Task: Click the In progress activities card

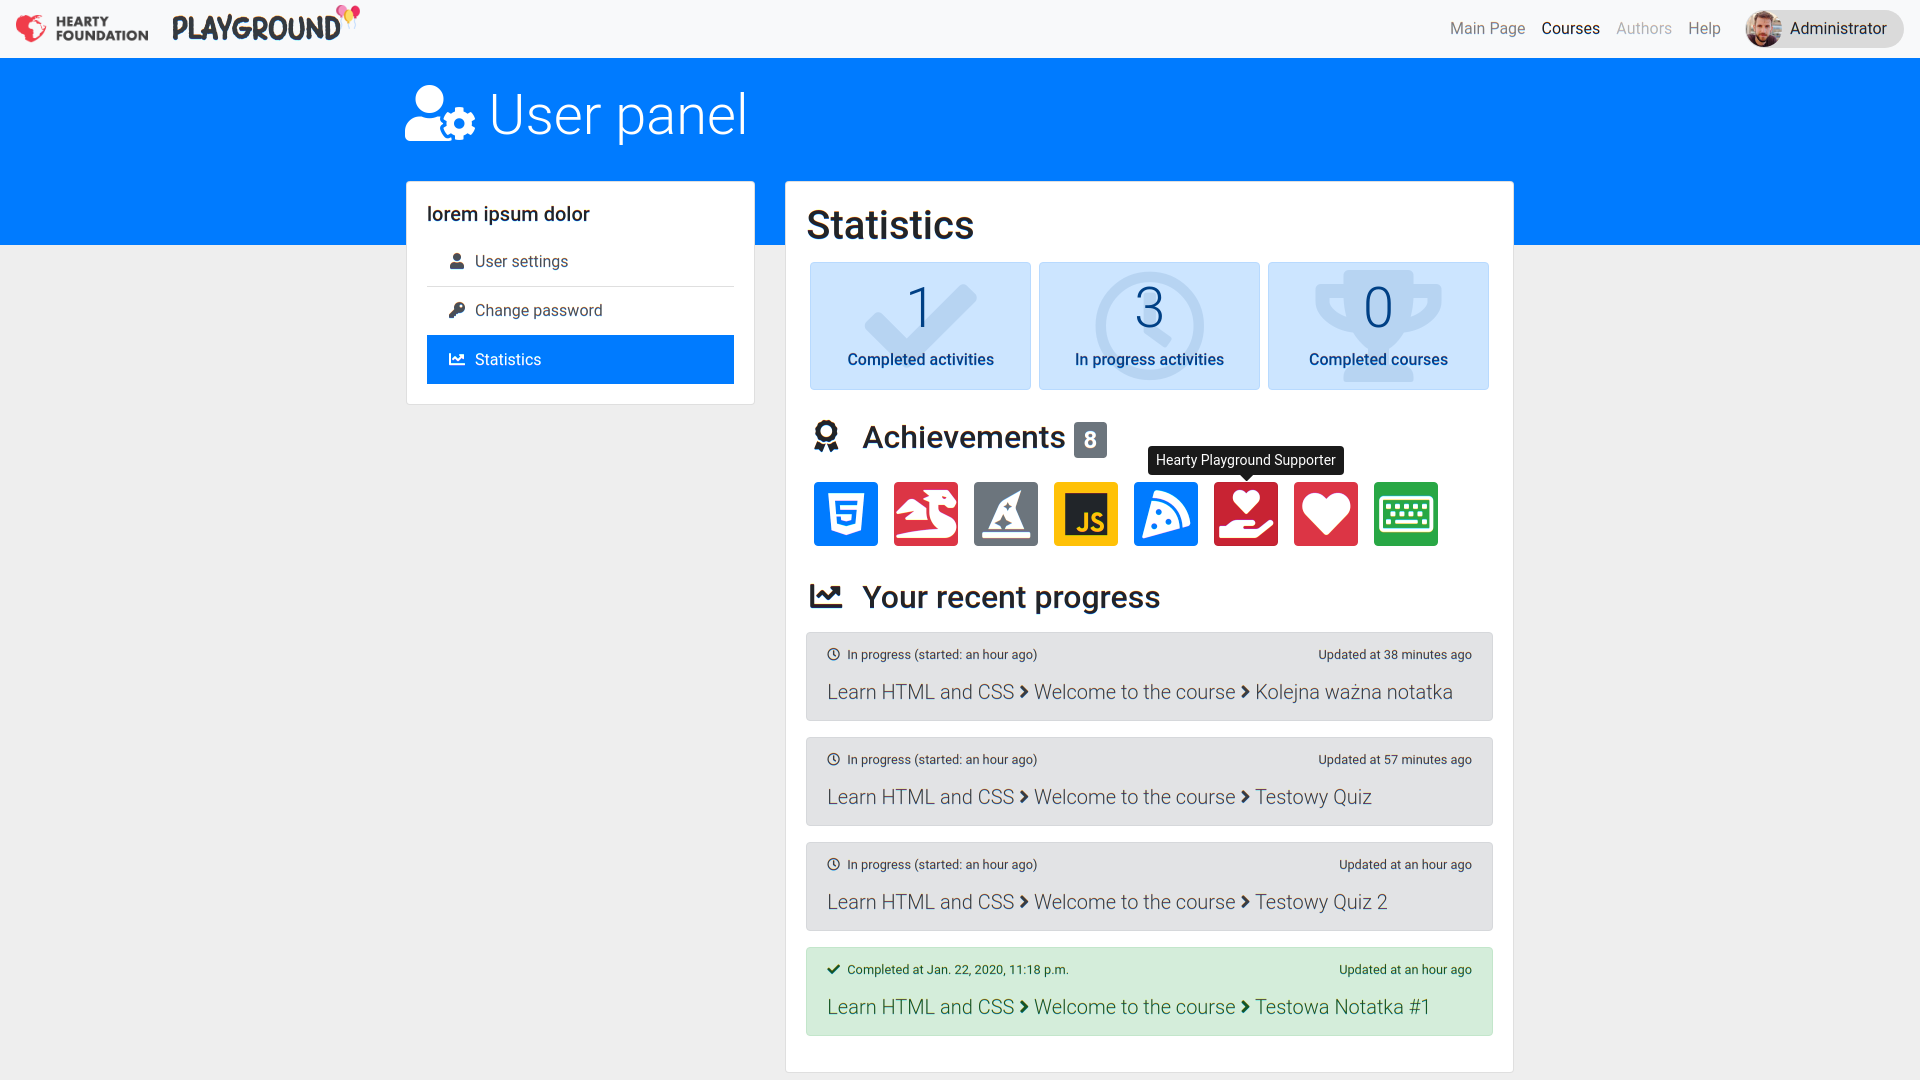Action: (1148, 326)
